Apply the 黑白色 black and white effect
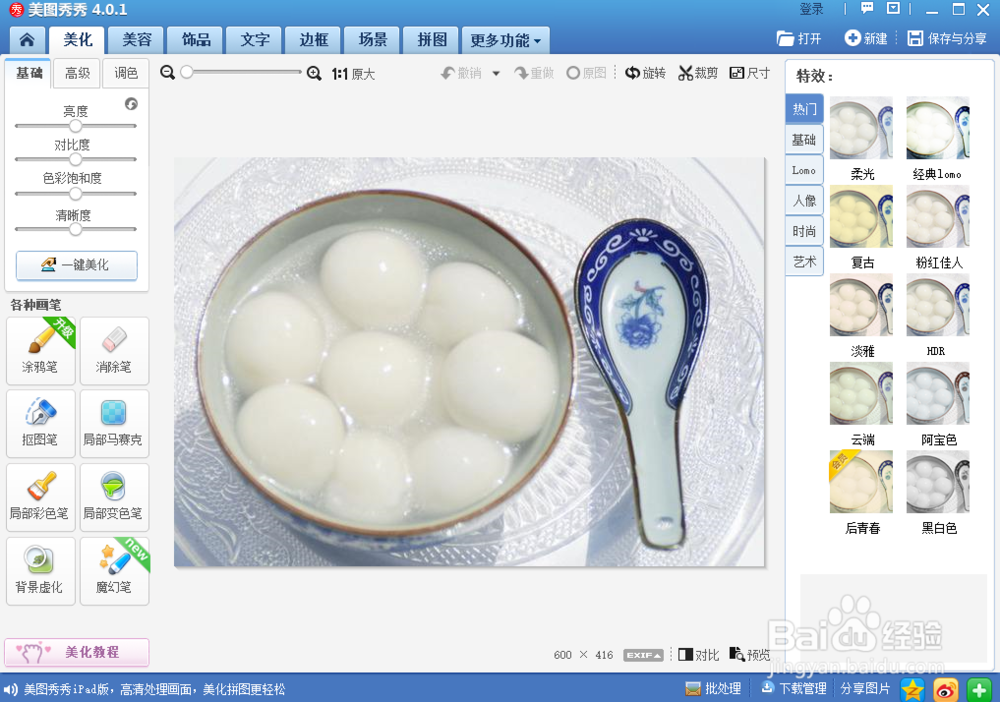Screen dimensions: 1000x702 938,482
